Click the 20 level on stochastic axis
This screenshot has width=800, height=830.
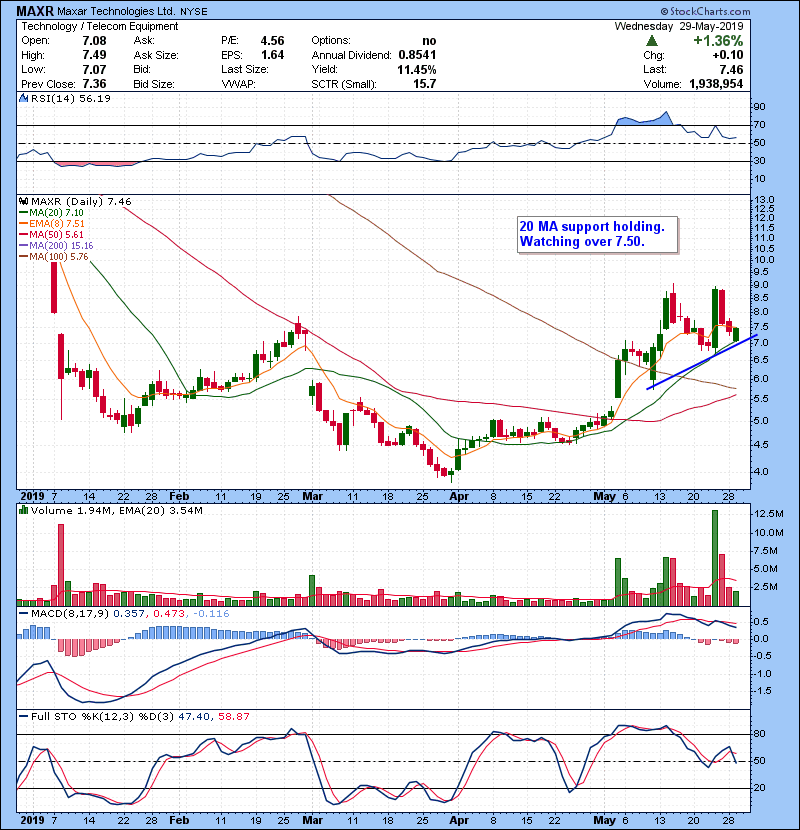click(759, 788)
